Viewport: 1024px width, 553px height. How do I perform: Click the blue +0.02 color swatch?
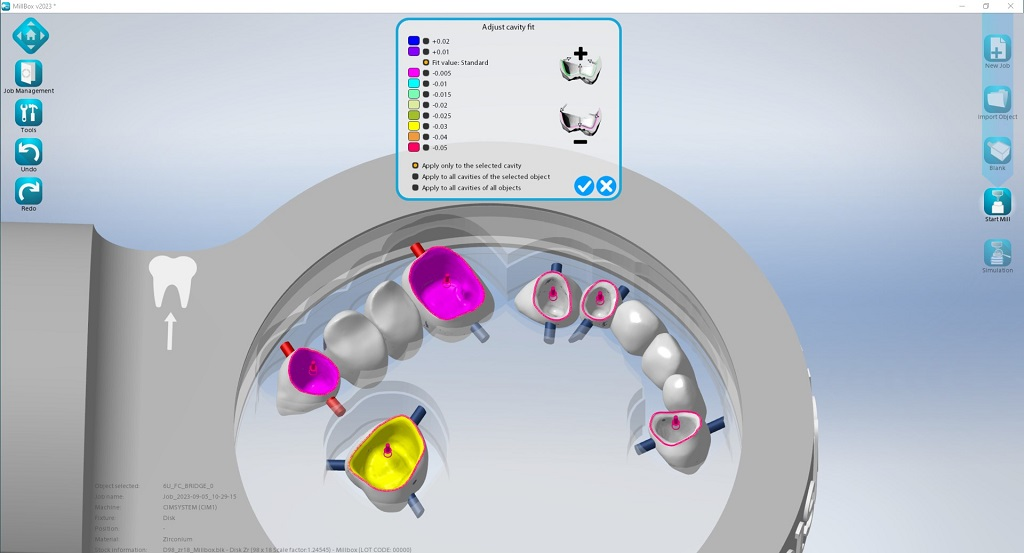[x=413, y=41]
